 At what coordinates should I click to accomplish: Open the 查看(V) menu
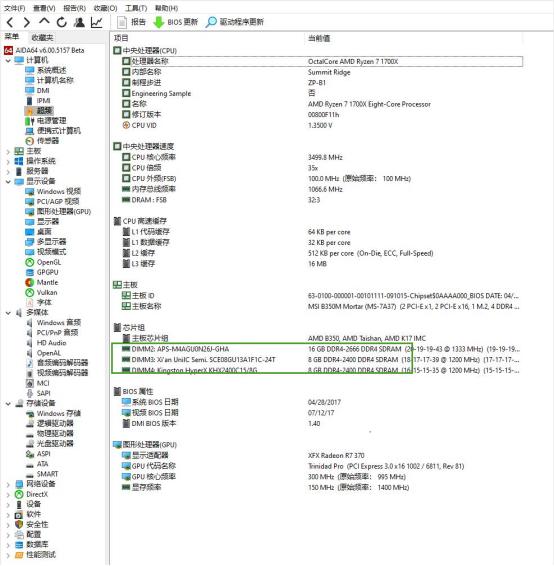[x=44, y=8]
